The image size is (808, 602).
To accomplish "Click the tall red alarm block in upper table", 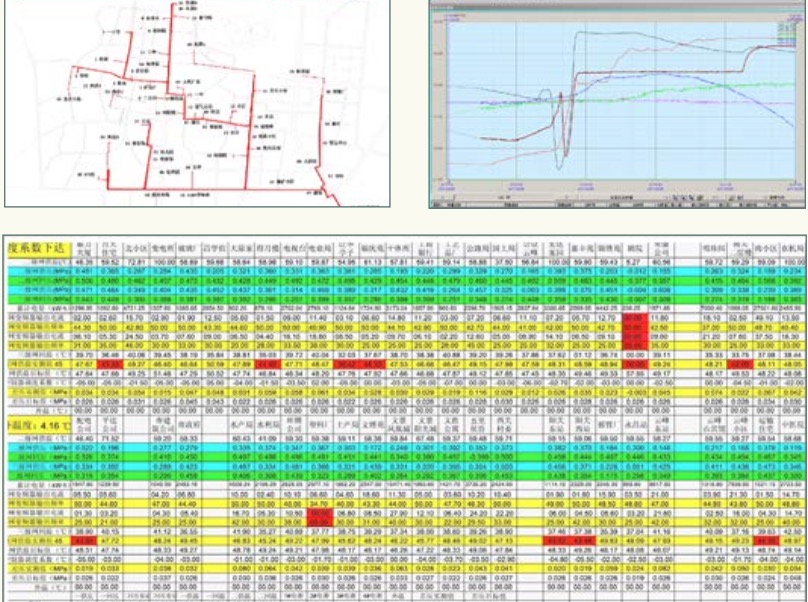I will click(632, 325).
